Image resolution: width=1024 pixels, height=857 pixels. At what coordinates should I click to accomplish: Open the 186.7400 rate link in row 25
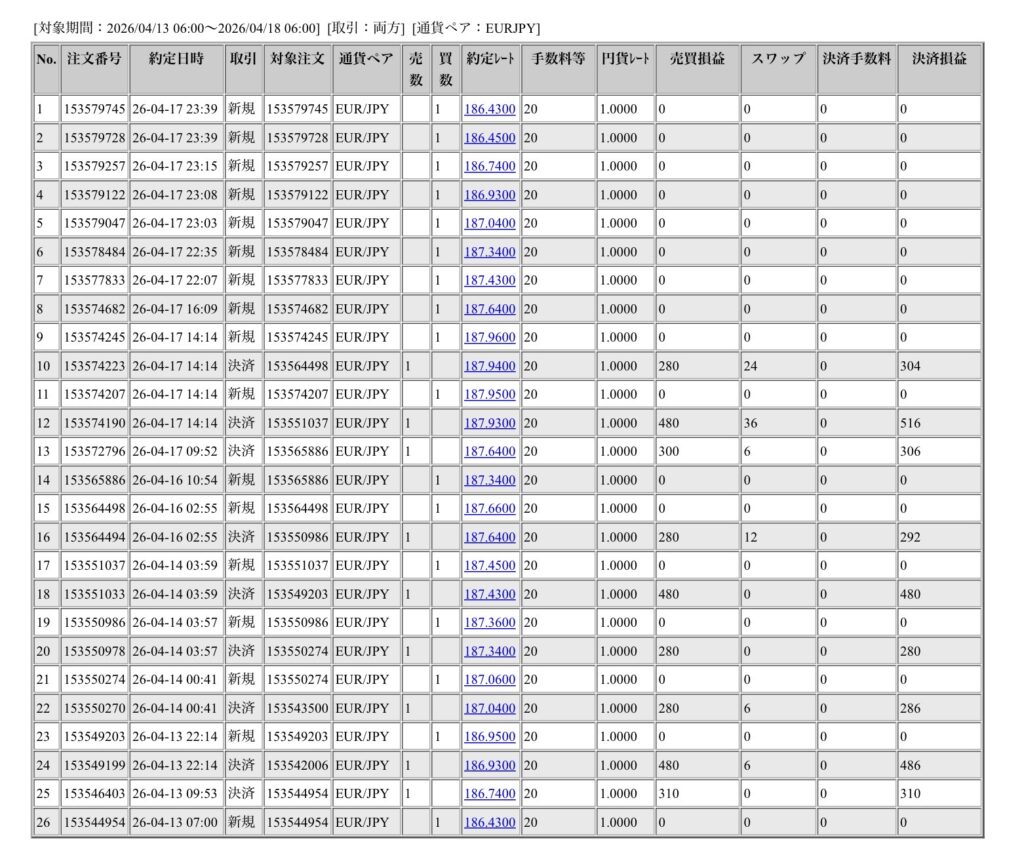tap(490, 794)
